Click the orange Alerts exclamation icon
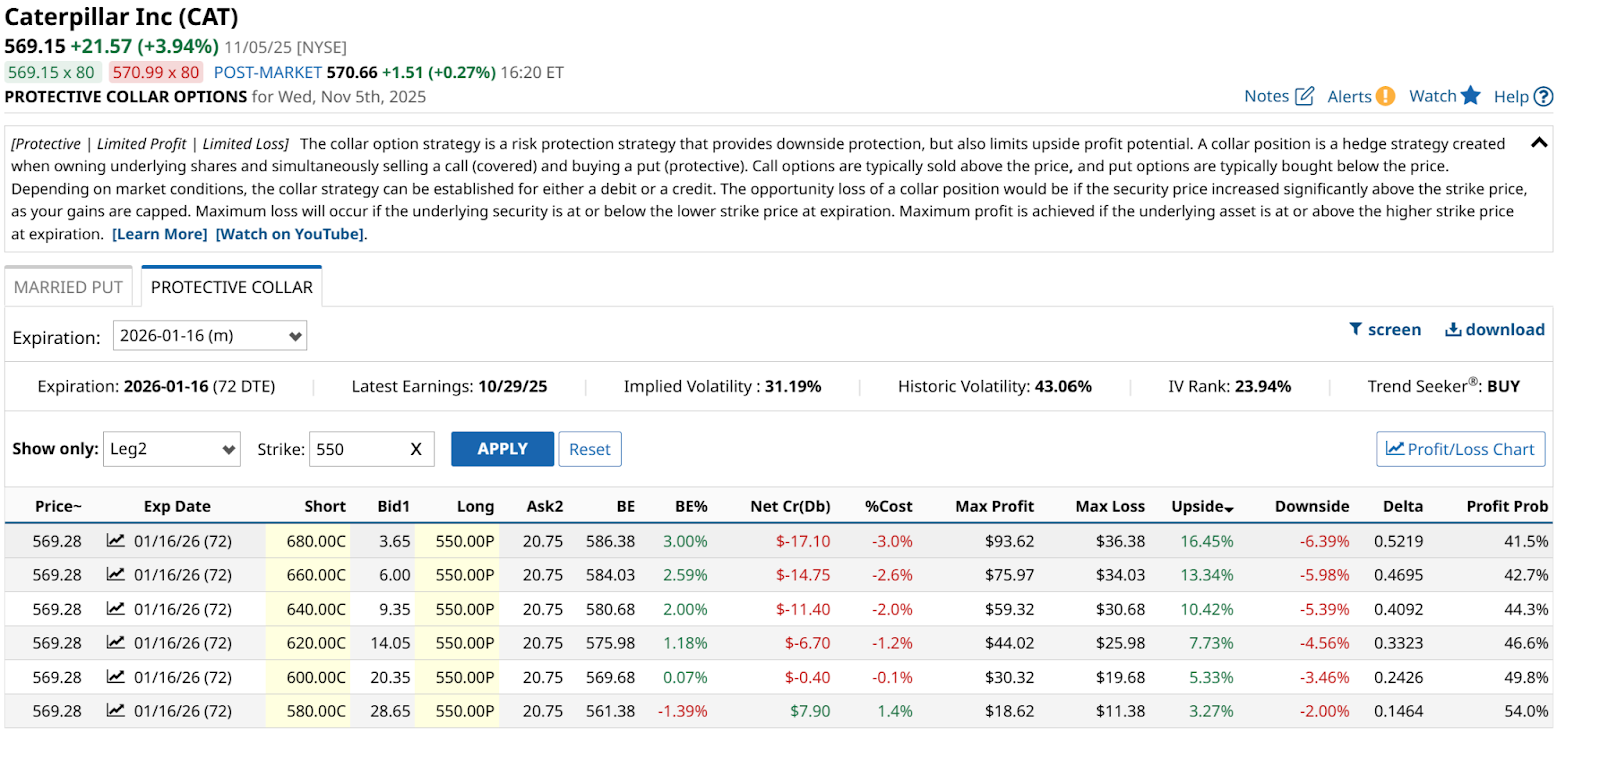1600x770 pixels. point(1385,96)
